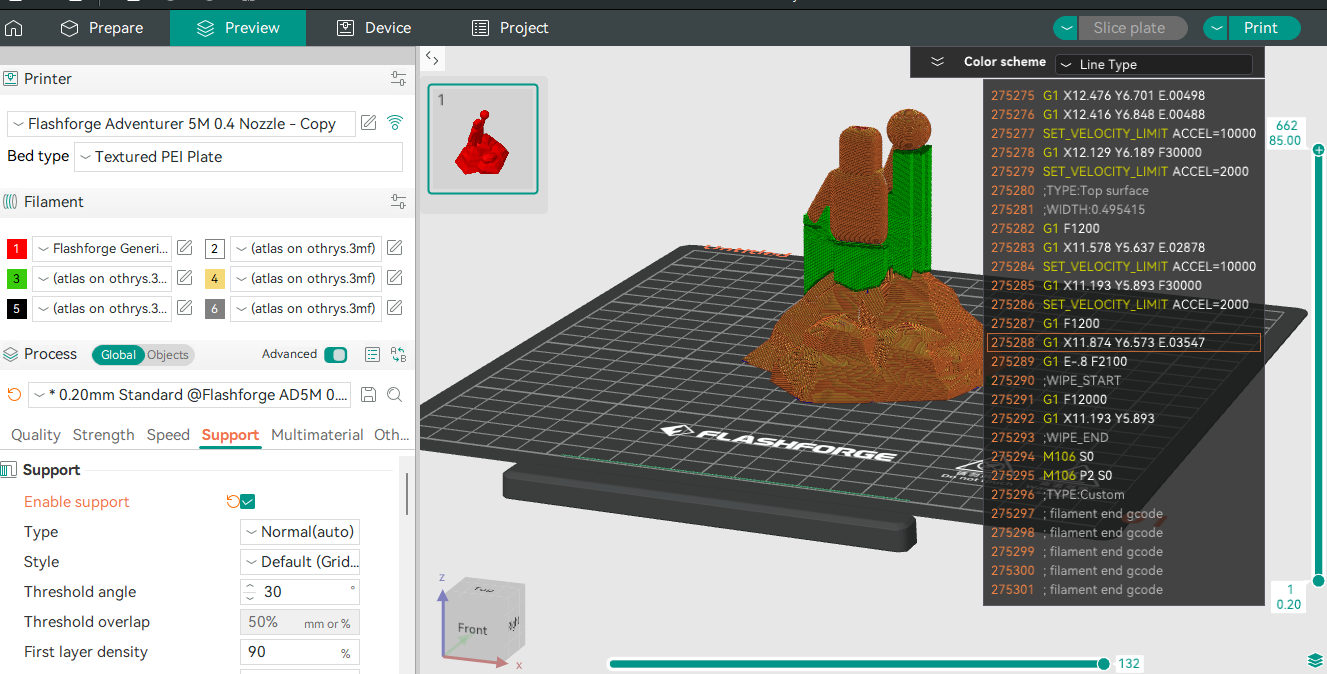Edit filament 3 preset

(185, 278)
